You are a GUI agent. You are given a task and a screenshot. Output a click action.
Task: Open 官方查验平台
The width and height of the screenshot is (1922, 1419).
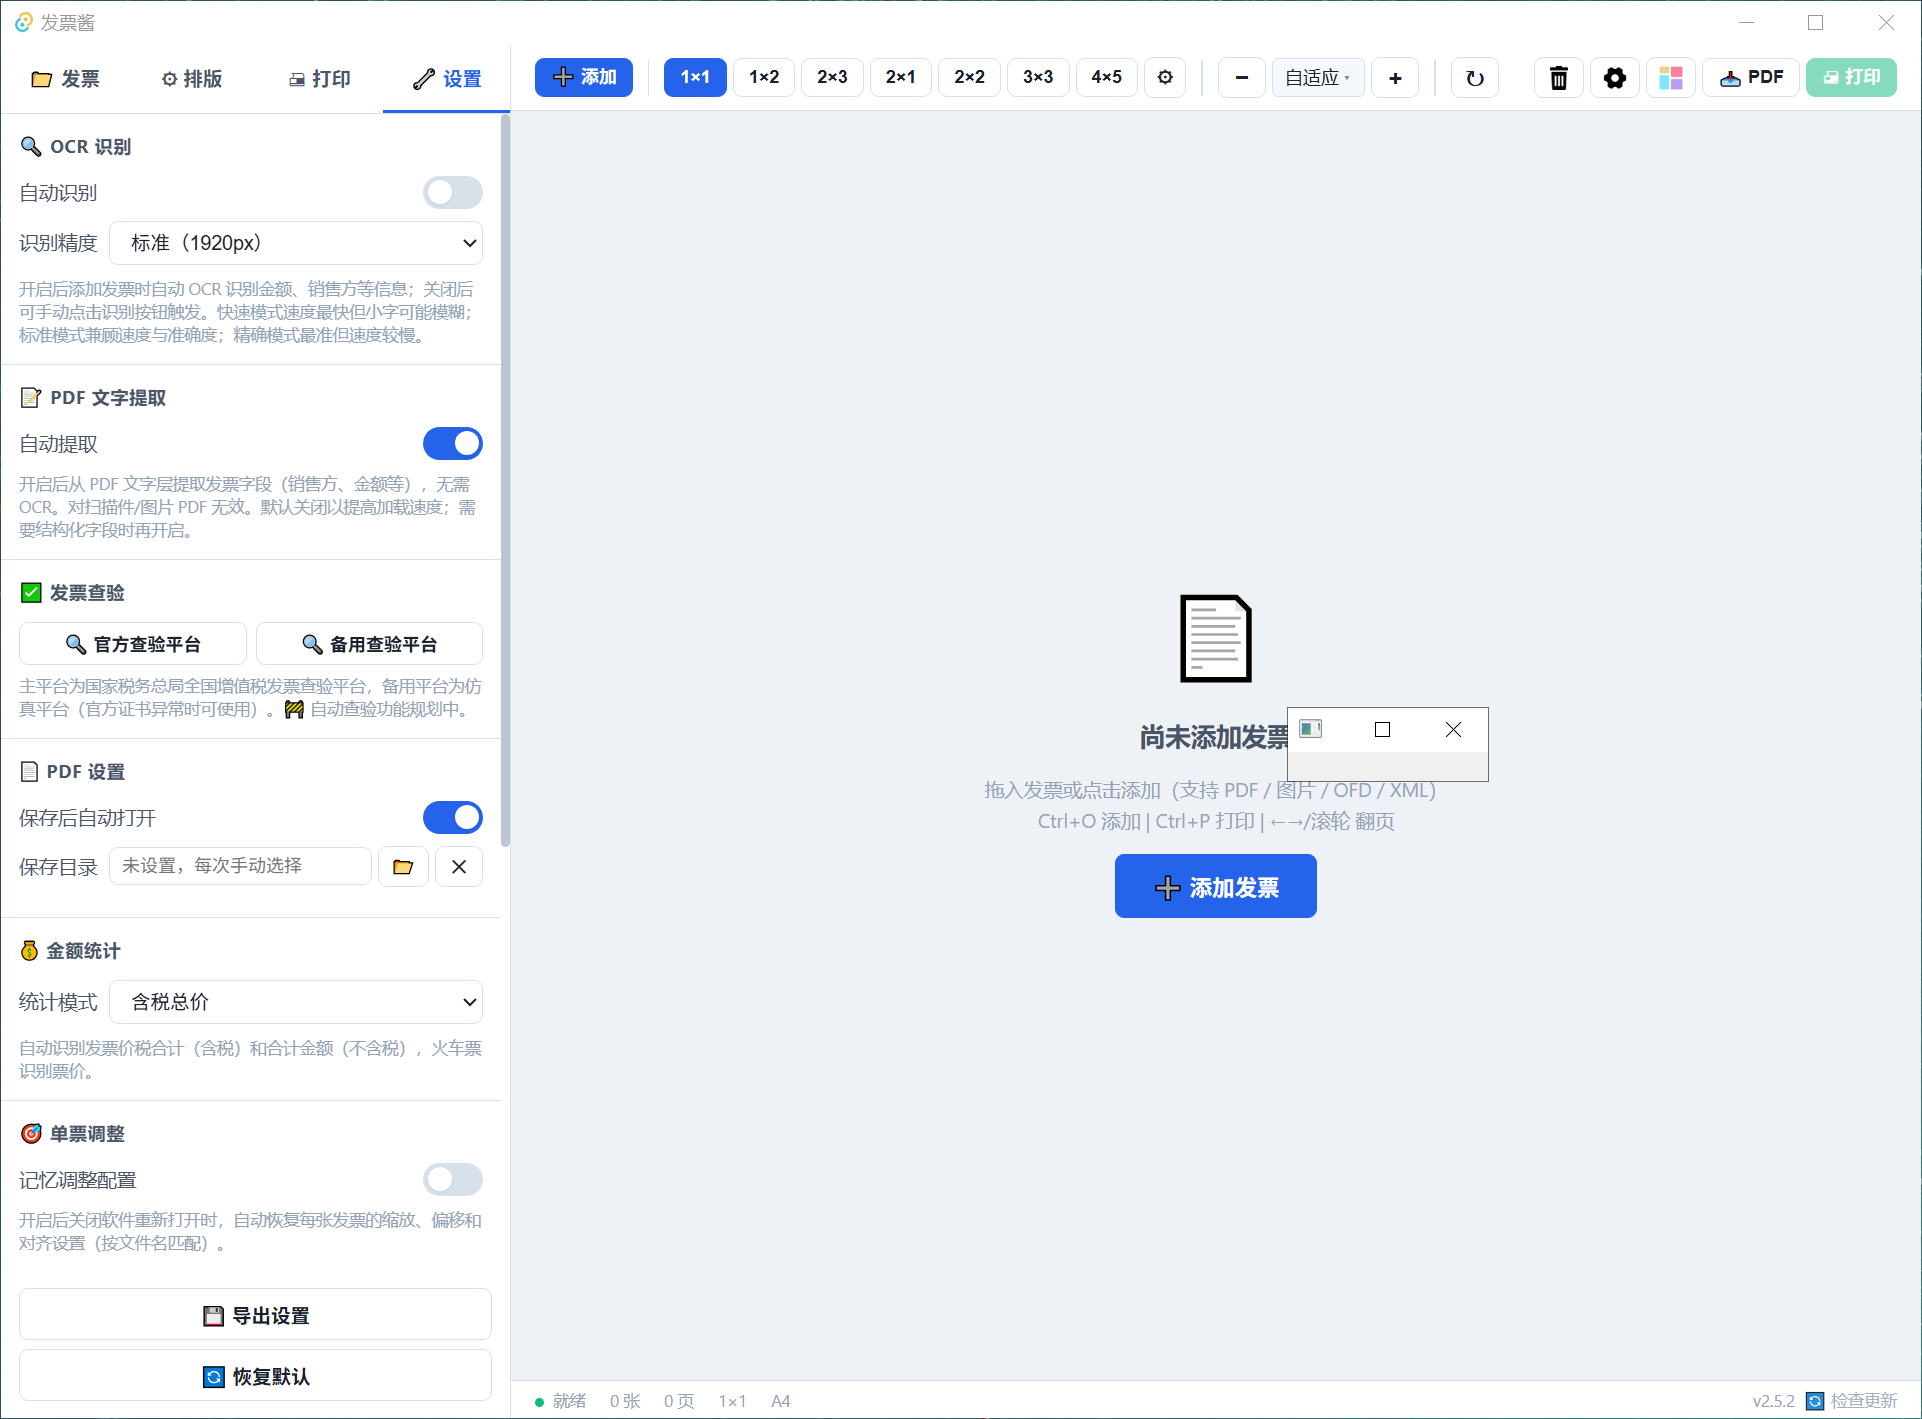coord(133,644)
